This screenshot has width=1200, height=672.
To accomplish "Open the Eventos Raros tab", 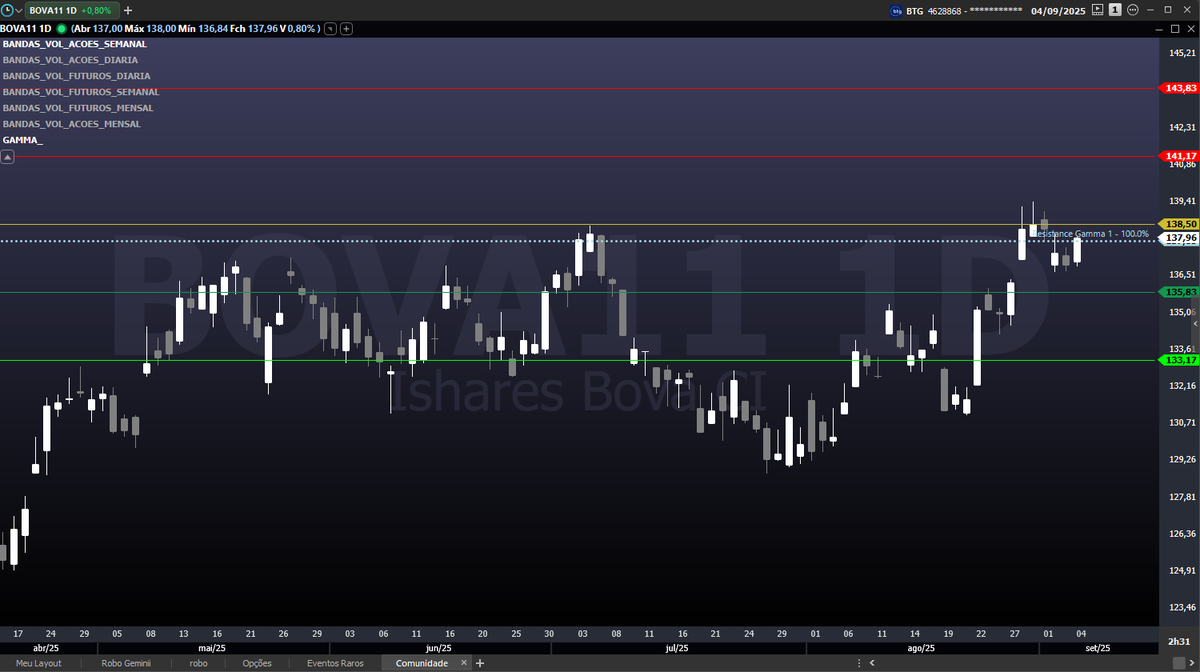I will (x=335, y=663).
